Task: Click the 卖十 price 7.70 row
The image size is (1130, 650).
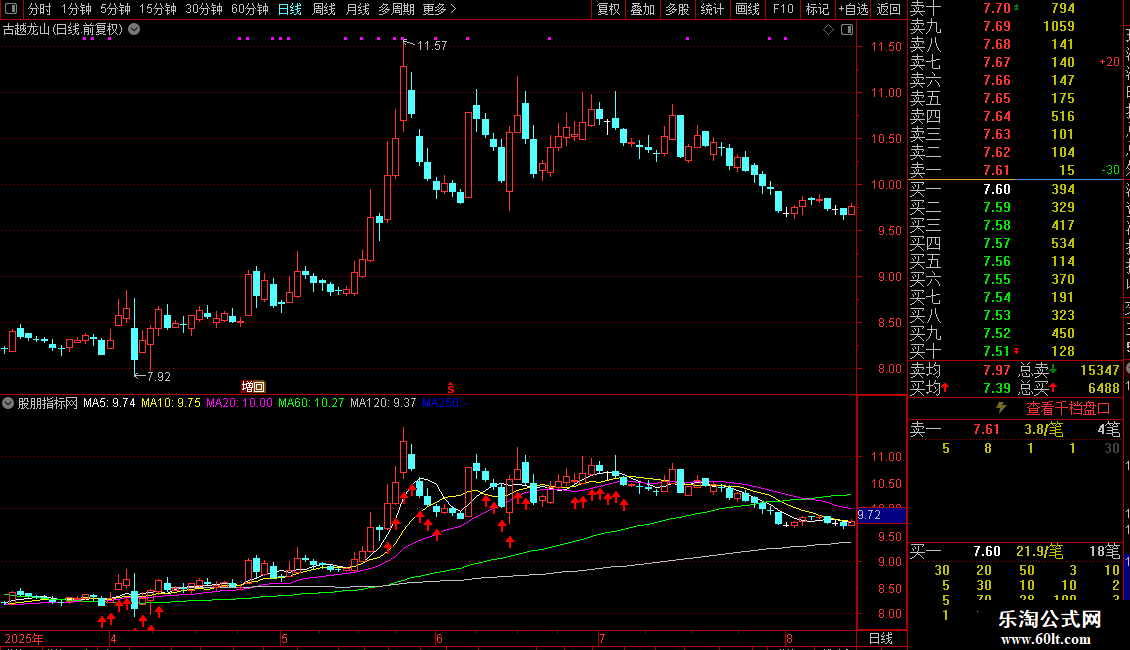Action: click(x=1015, y=9)
